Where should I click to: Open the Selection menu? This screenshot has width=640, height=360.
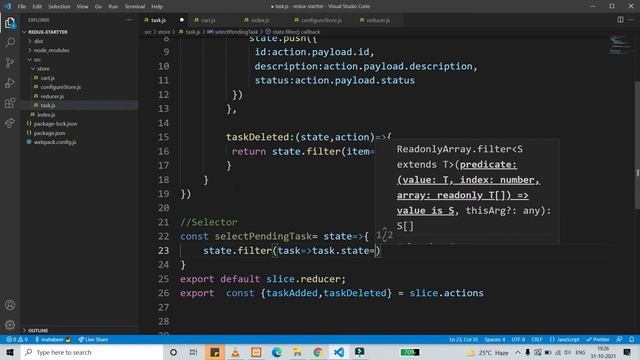click(x=59, y=7)
